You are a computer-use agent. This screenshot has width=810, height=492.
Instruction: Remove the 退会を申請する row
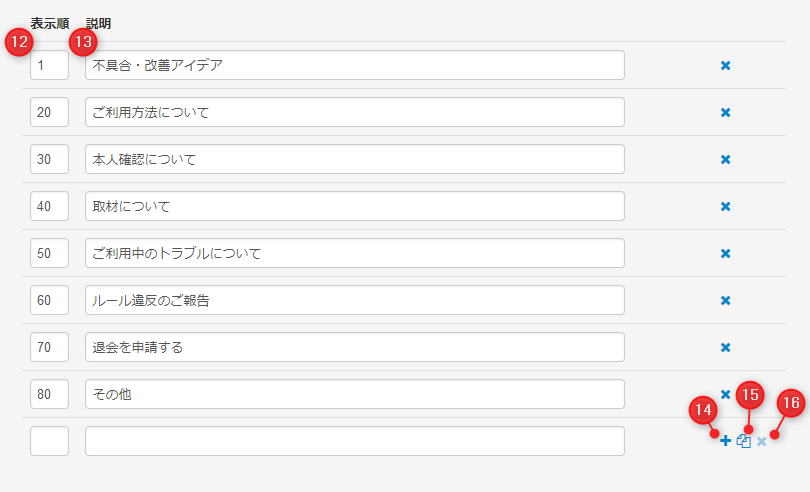tap(726, 348)
